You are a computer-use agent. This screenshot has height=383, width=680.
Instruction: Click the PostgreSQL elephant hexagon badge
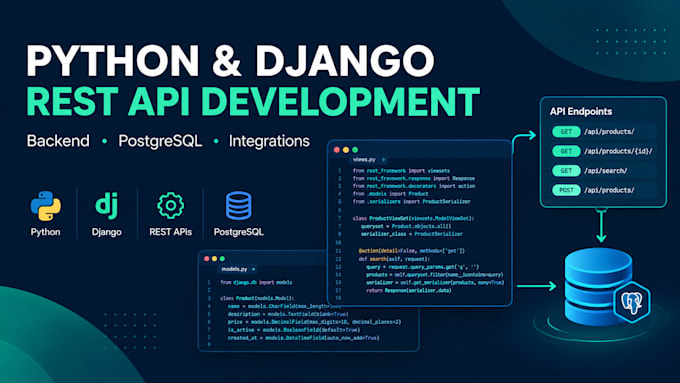[x=632, y=302]
